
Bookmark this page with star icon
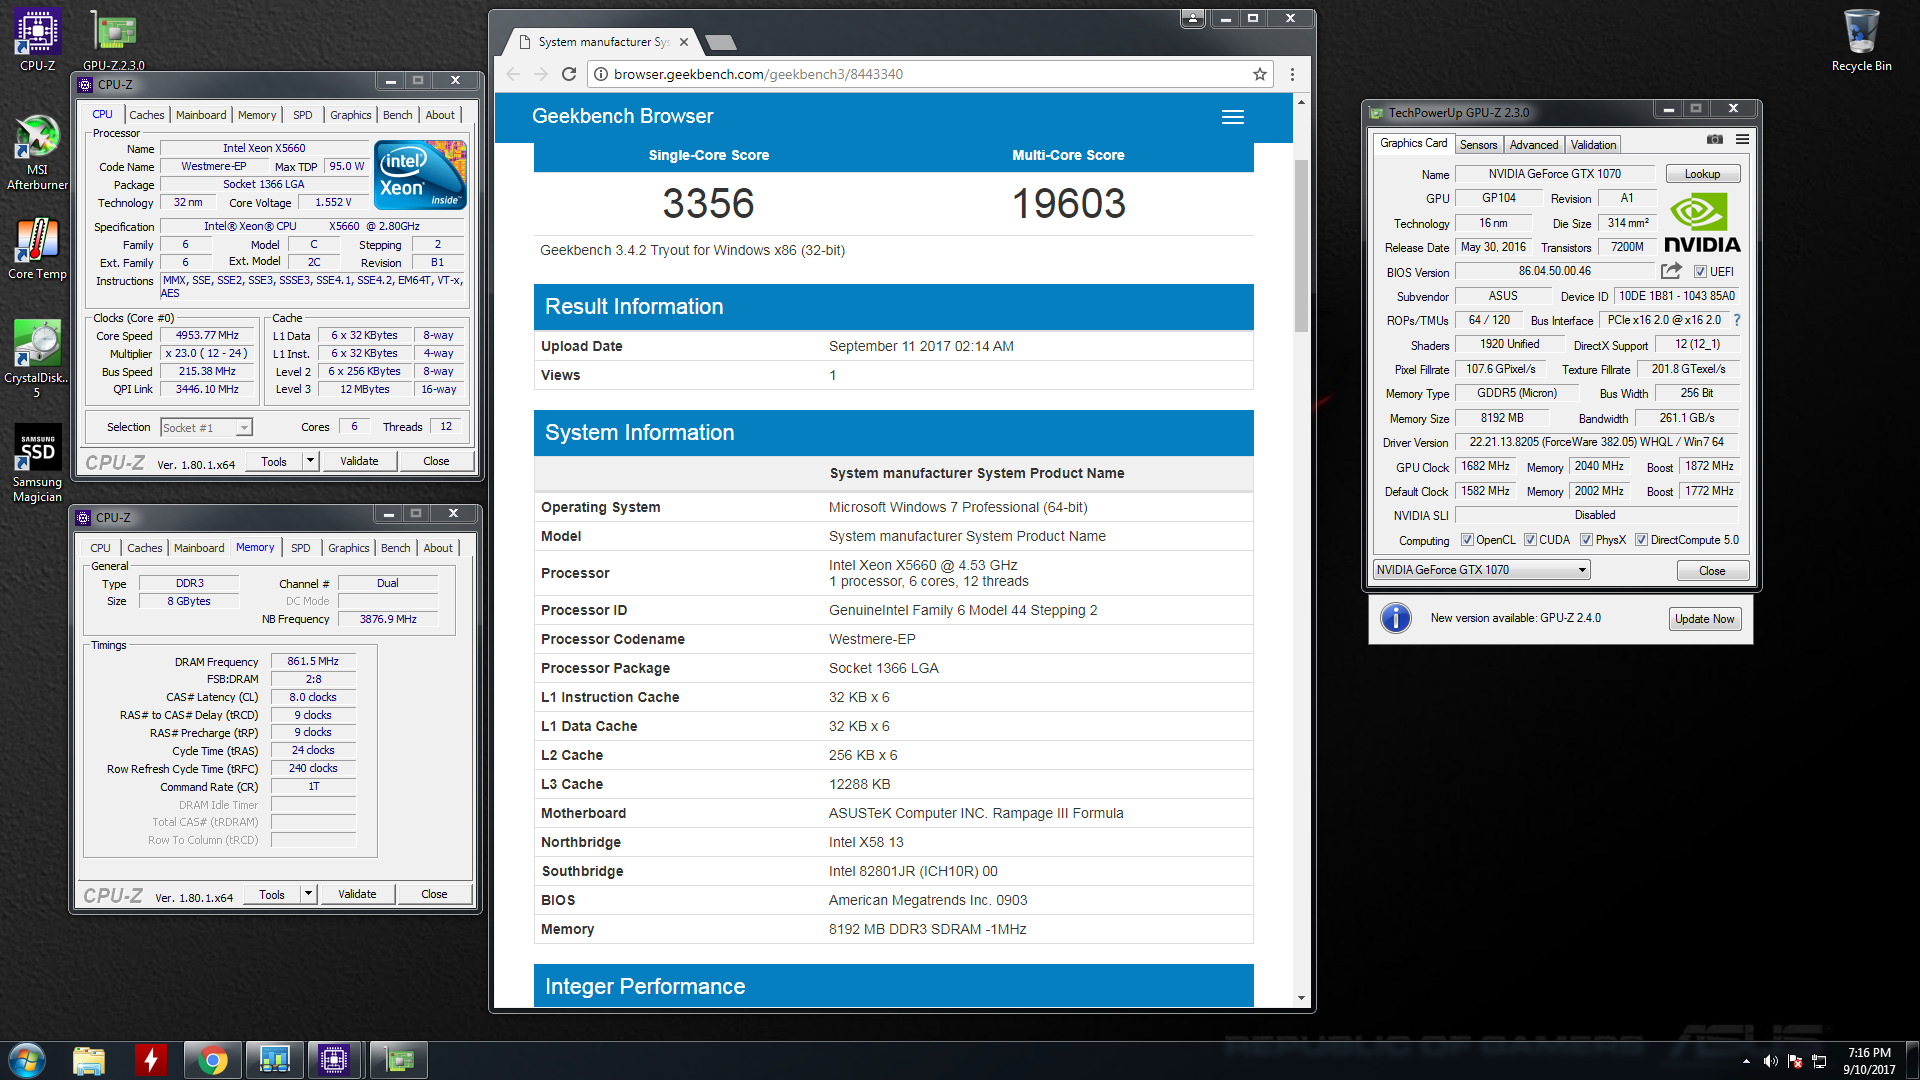tap(1260, 74)
